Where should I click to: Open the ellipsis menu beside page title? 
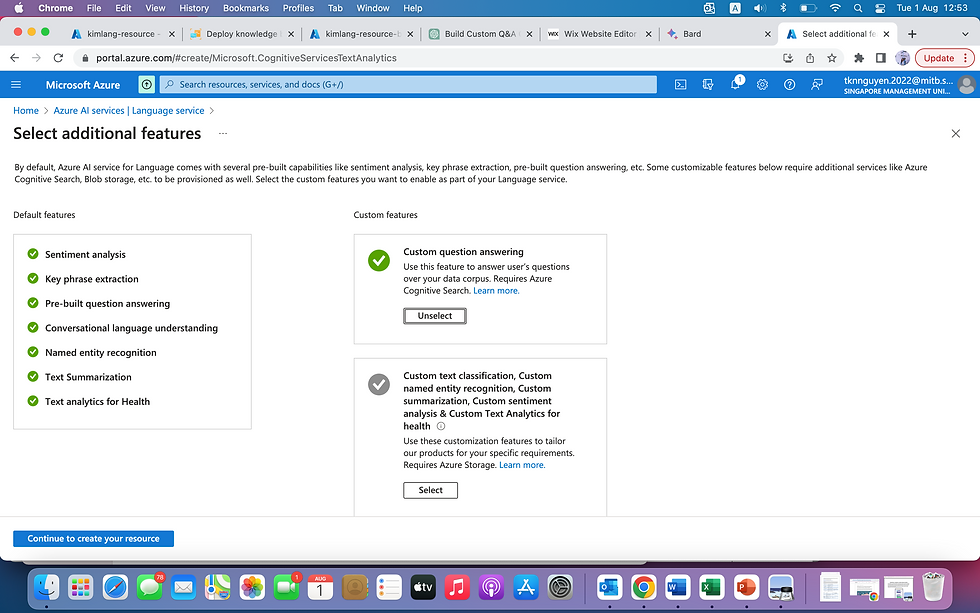coord(223,133)
